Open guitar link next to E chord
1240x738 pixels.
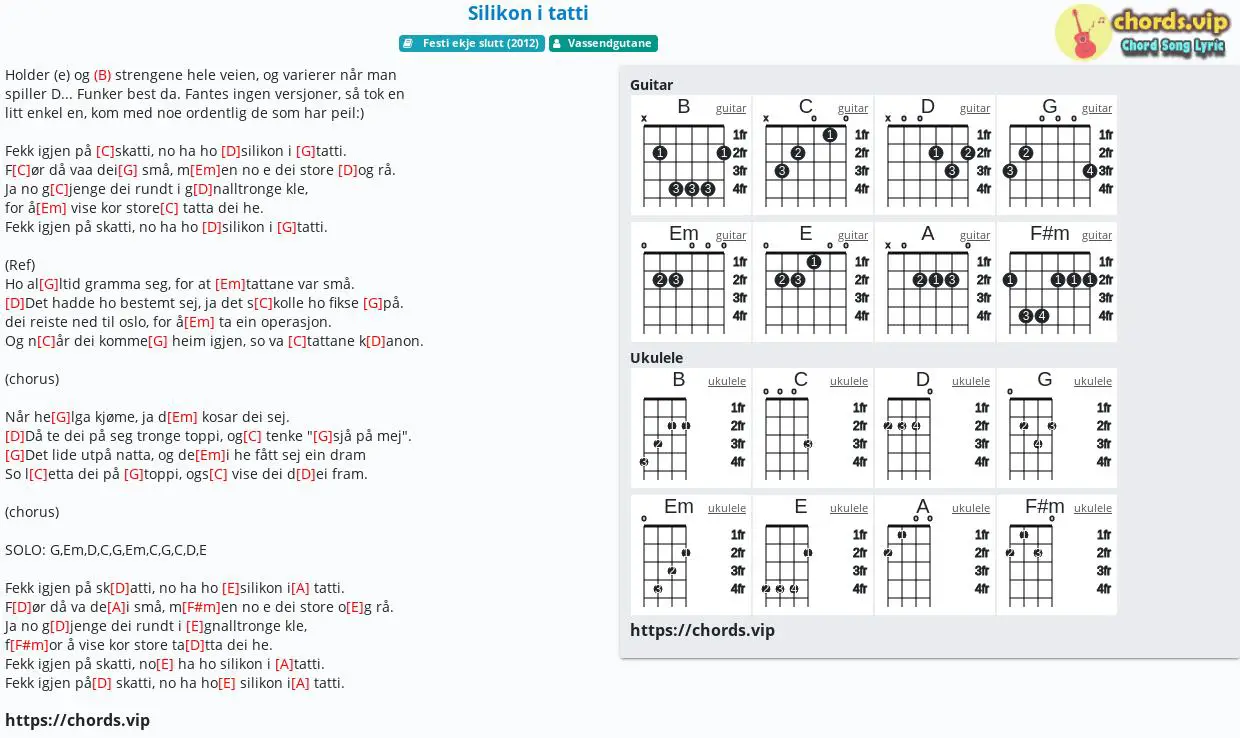pos(853,235)
